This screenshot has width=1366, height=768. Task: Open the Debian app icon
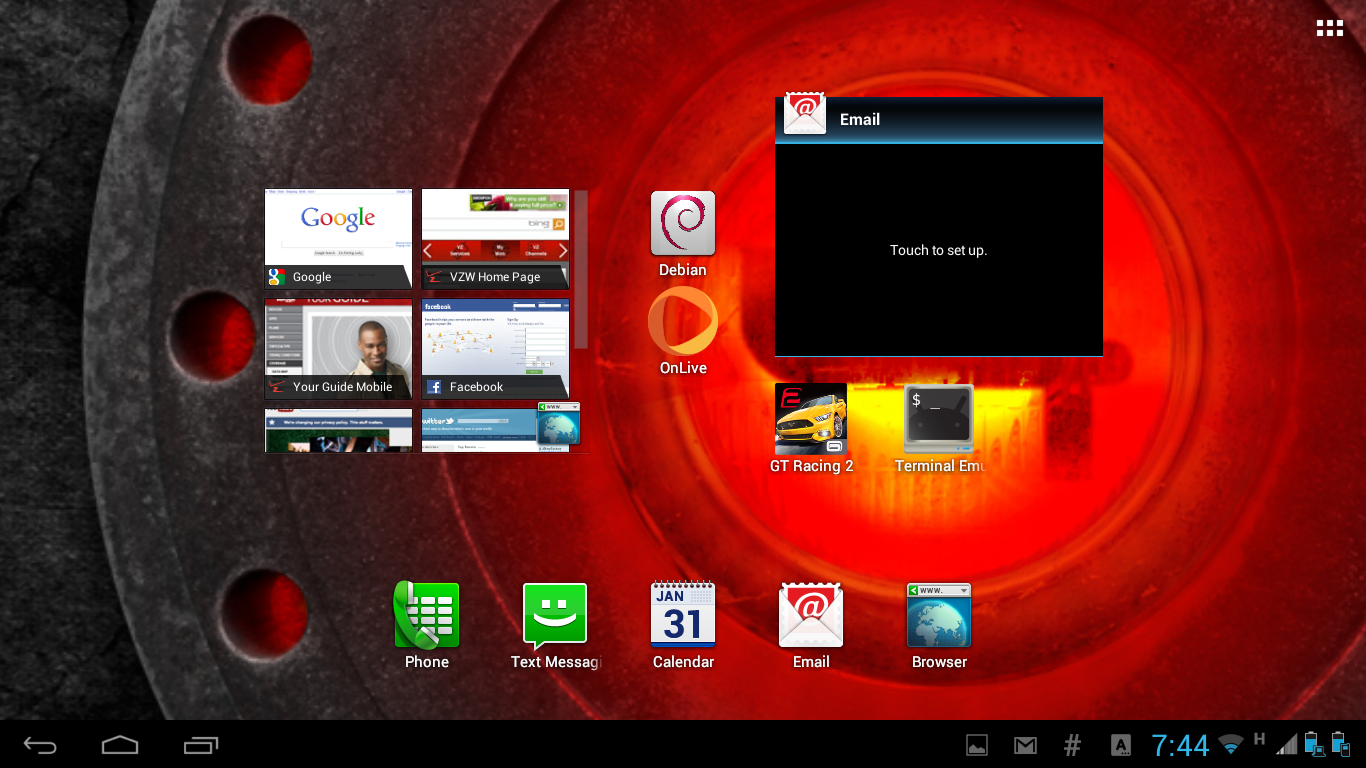click(x=683, y=224)
